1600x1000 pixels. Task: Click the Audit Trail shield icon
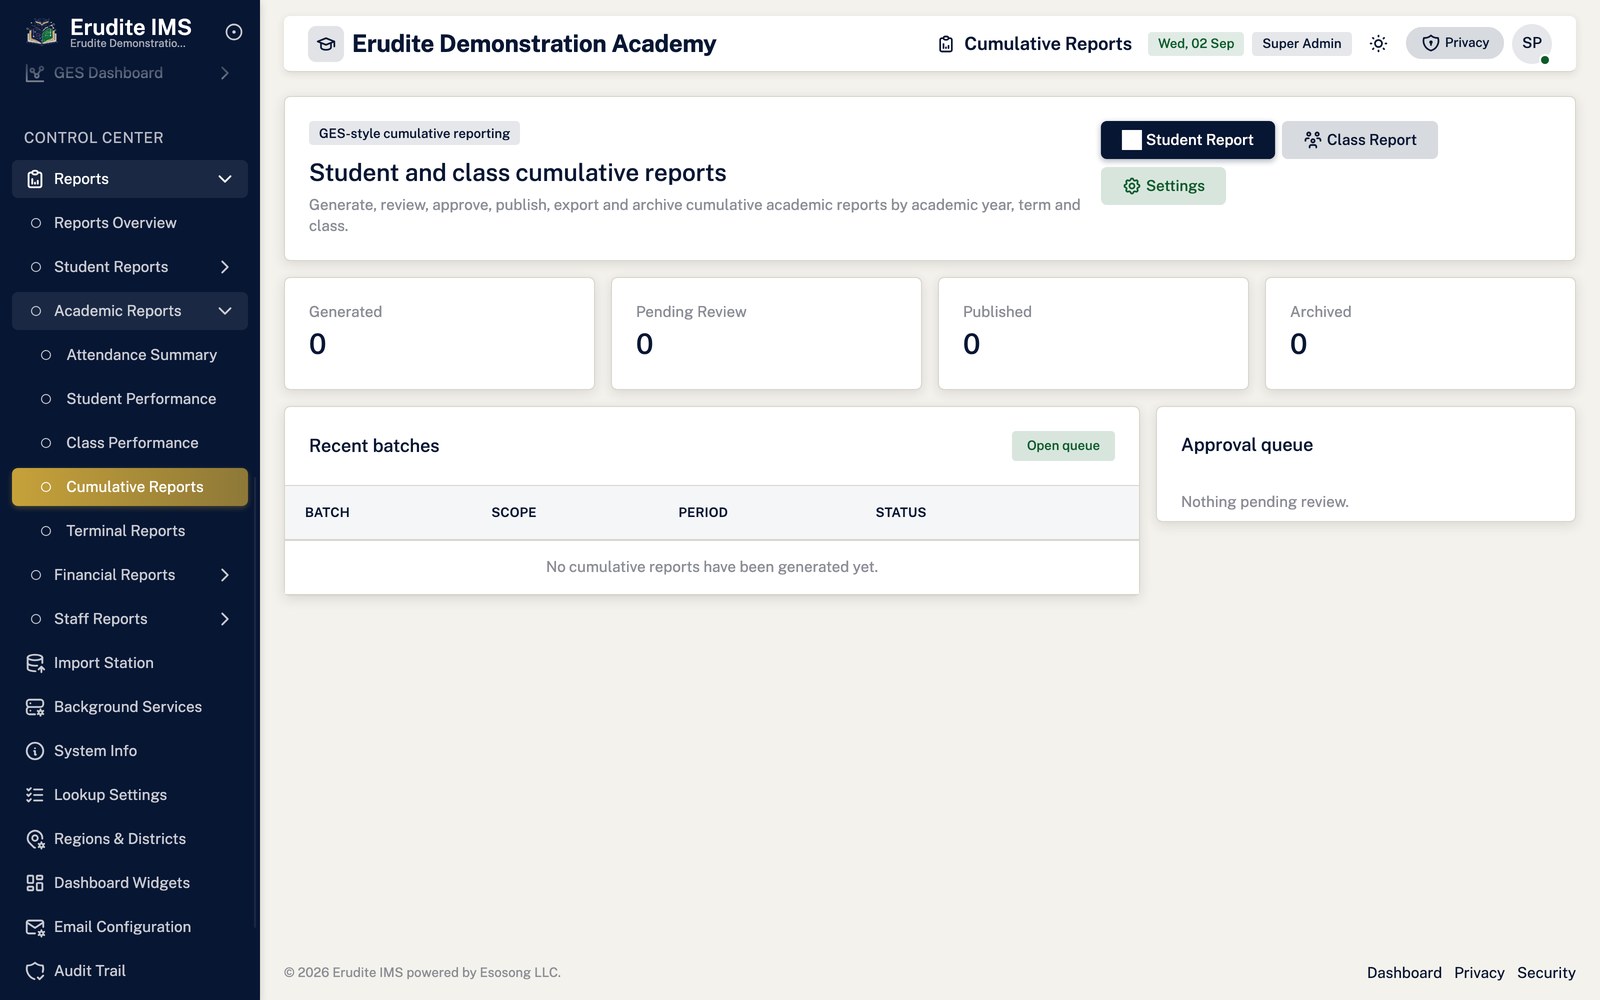pos(35,971)
